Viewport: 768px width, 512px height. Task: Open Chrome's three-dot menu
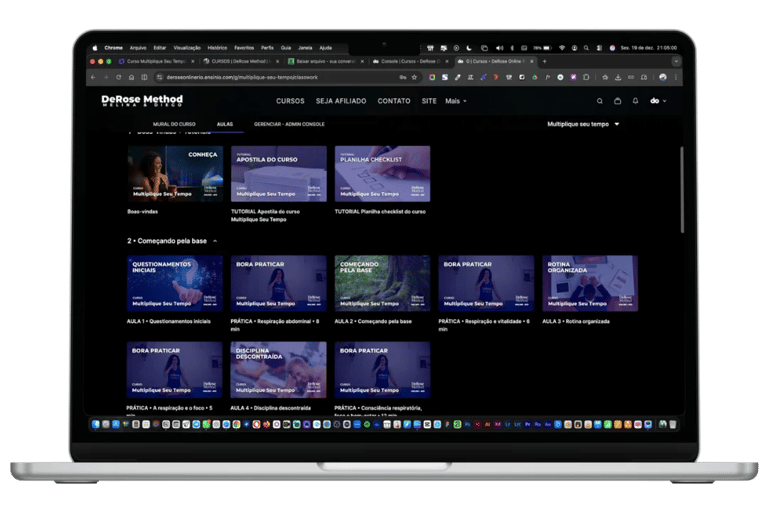tap(676, 77)
